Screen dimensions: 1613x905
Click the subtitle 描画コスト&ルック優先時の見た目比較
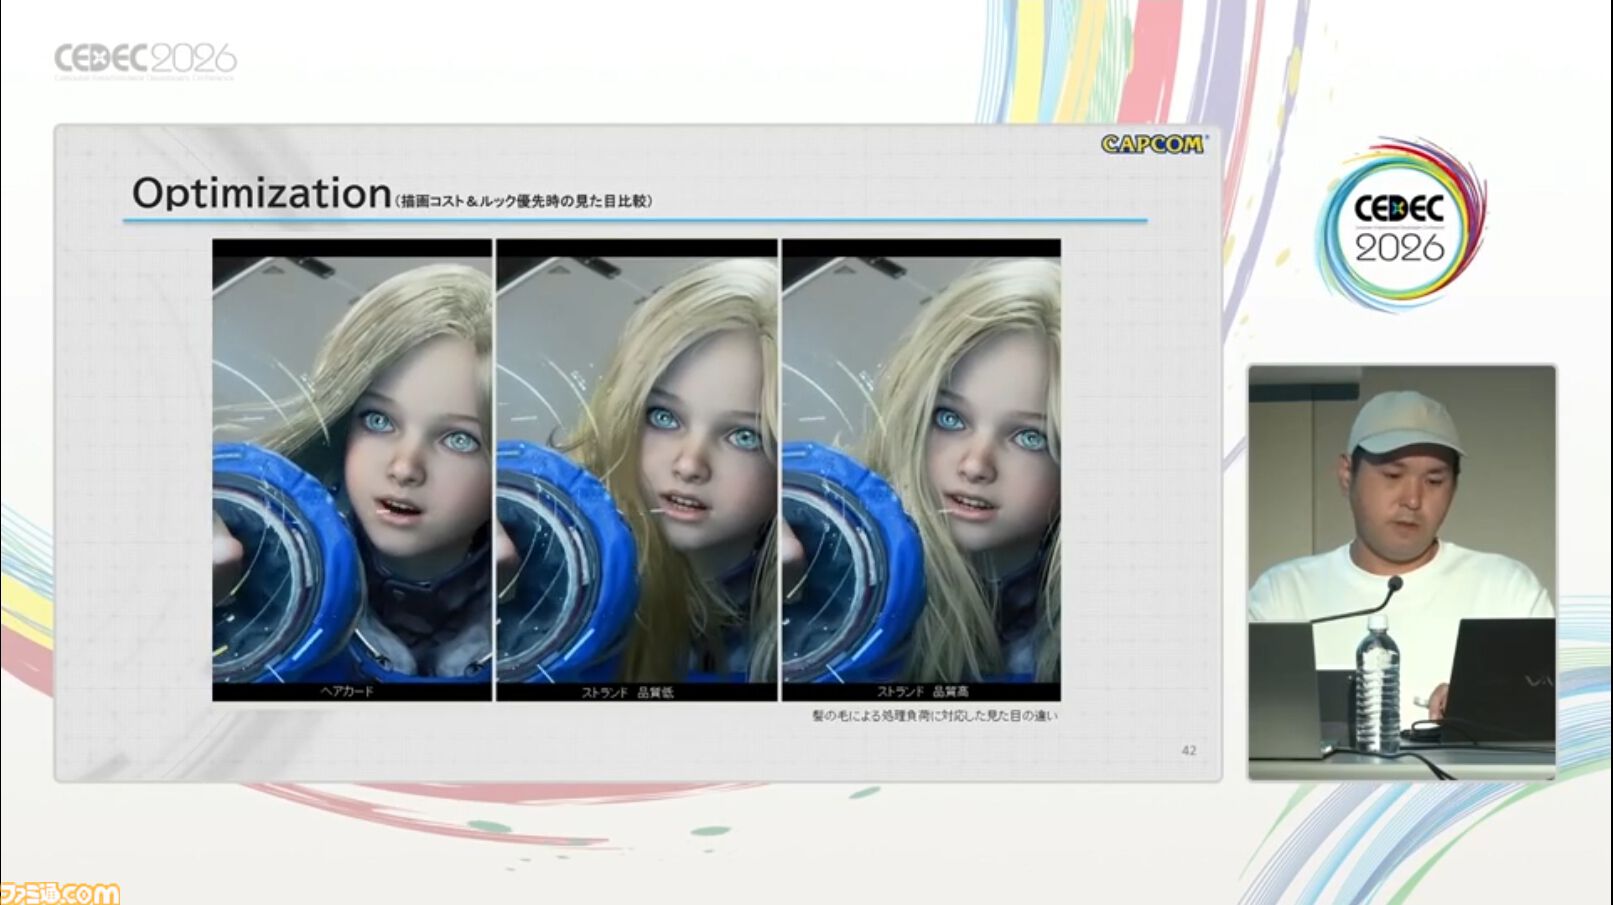[x=524, y=201]
